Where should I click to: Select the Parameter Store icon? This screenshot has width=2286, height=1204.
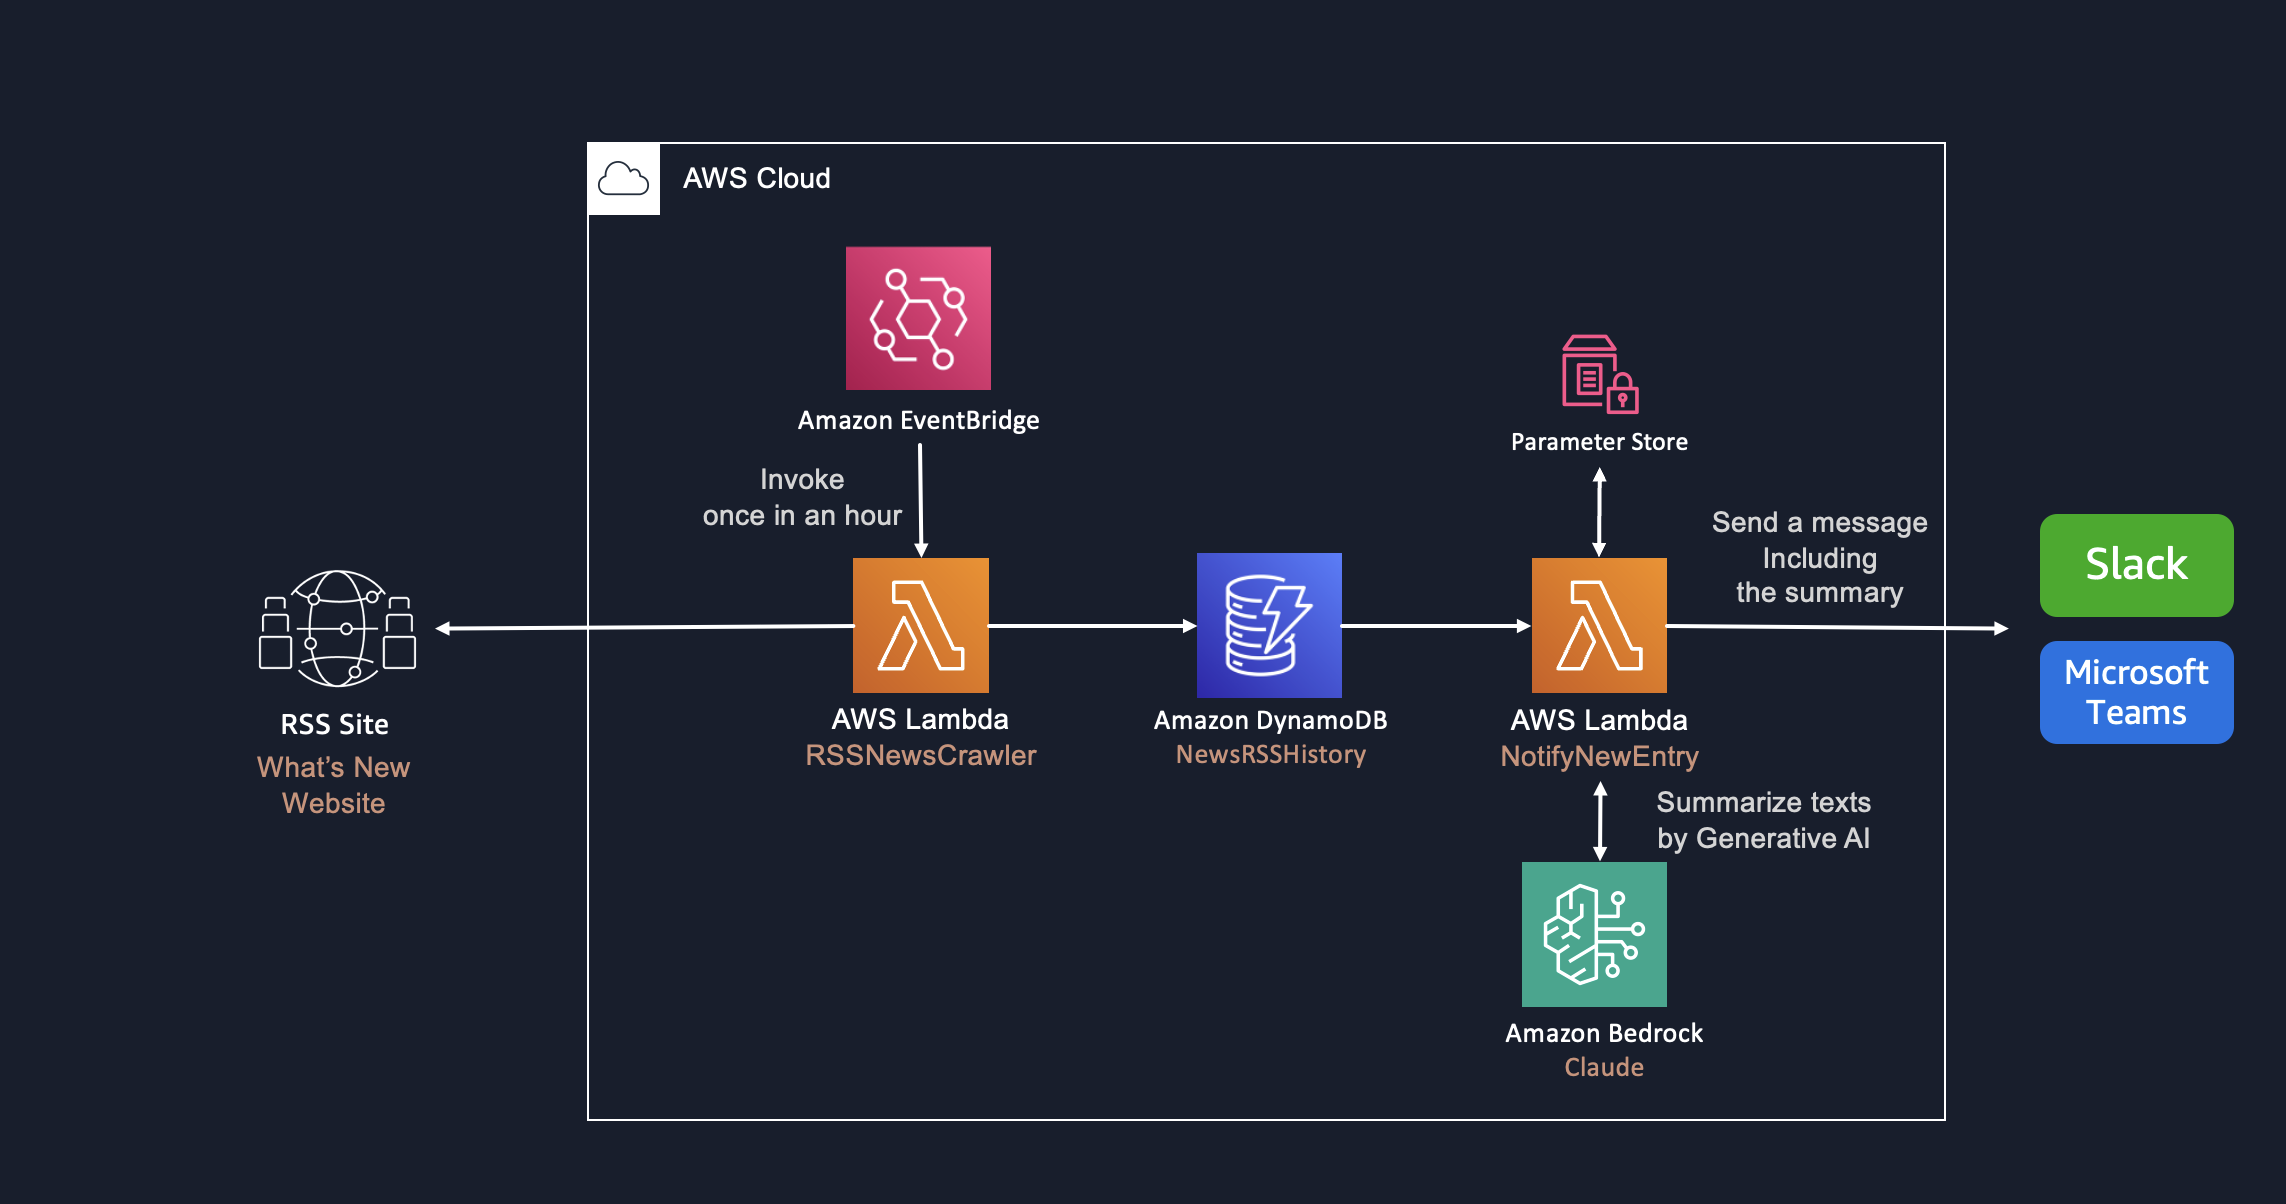tap(1600, 374)
